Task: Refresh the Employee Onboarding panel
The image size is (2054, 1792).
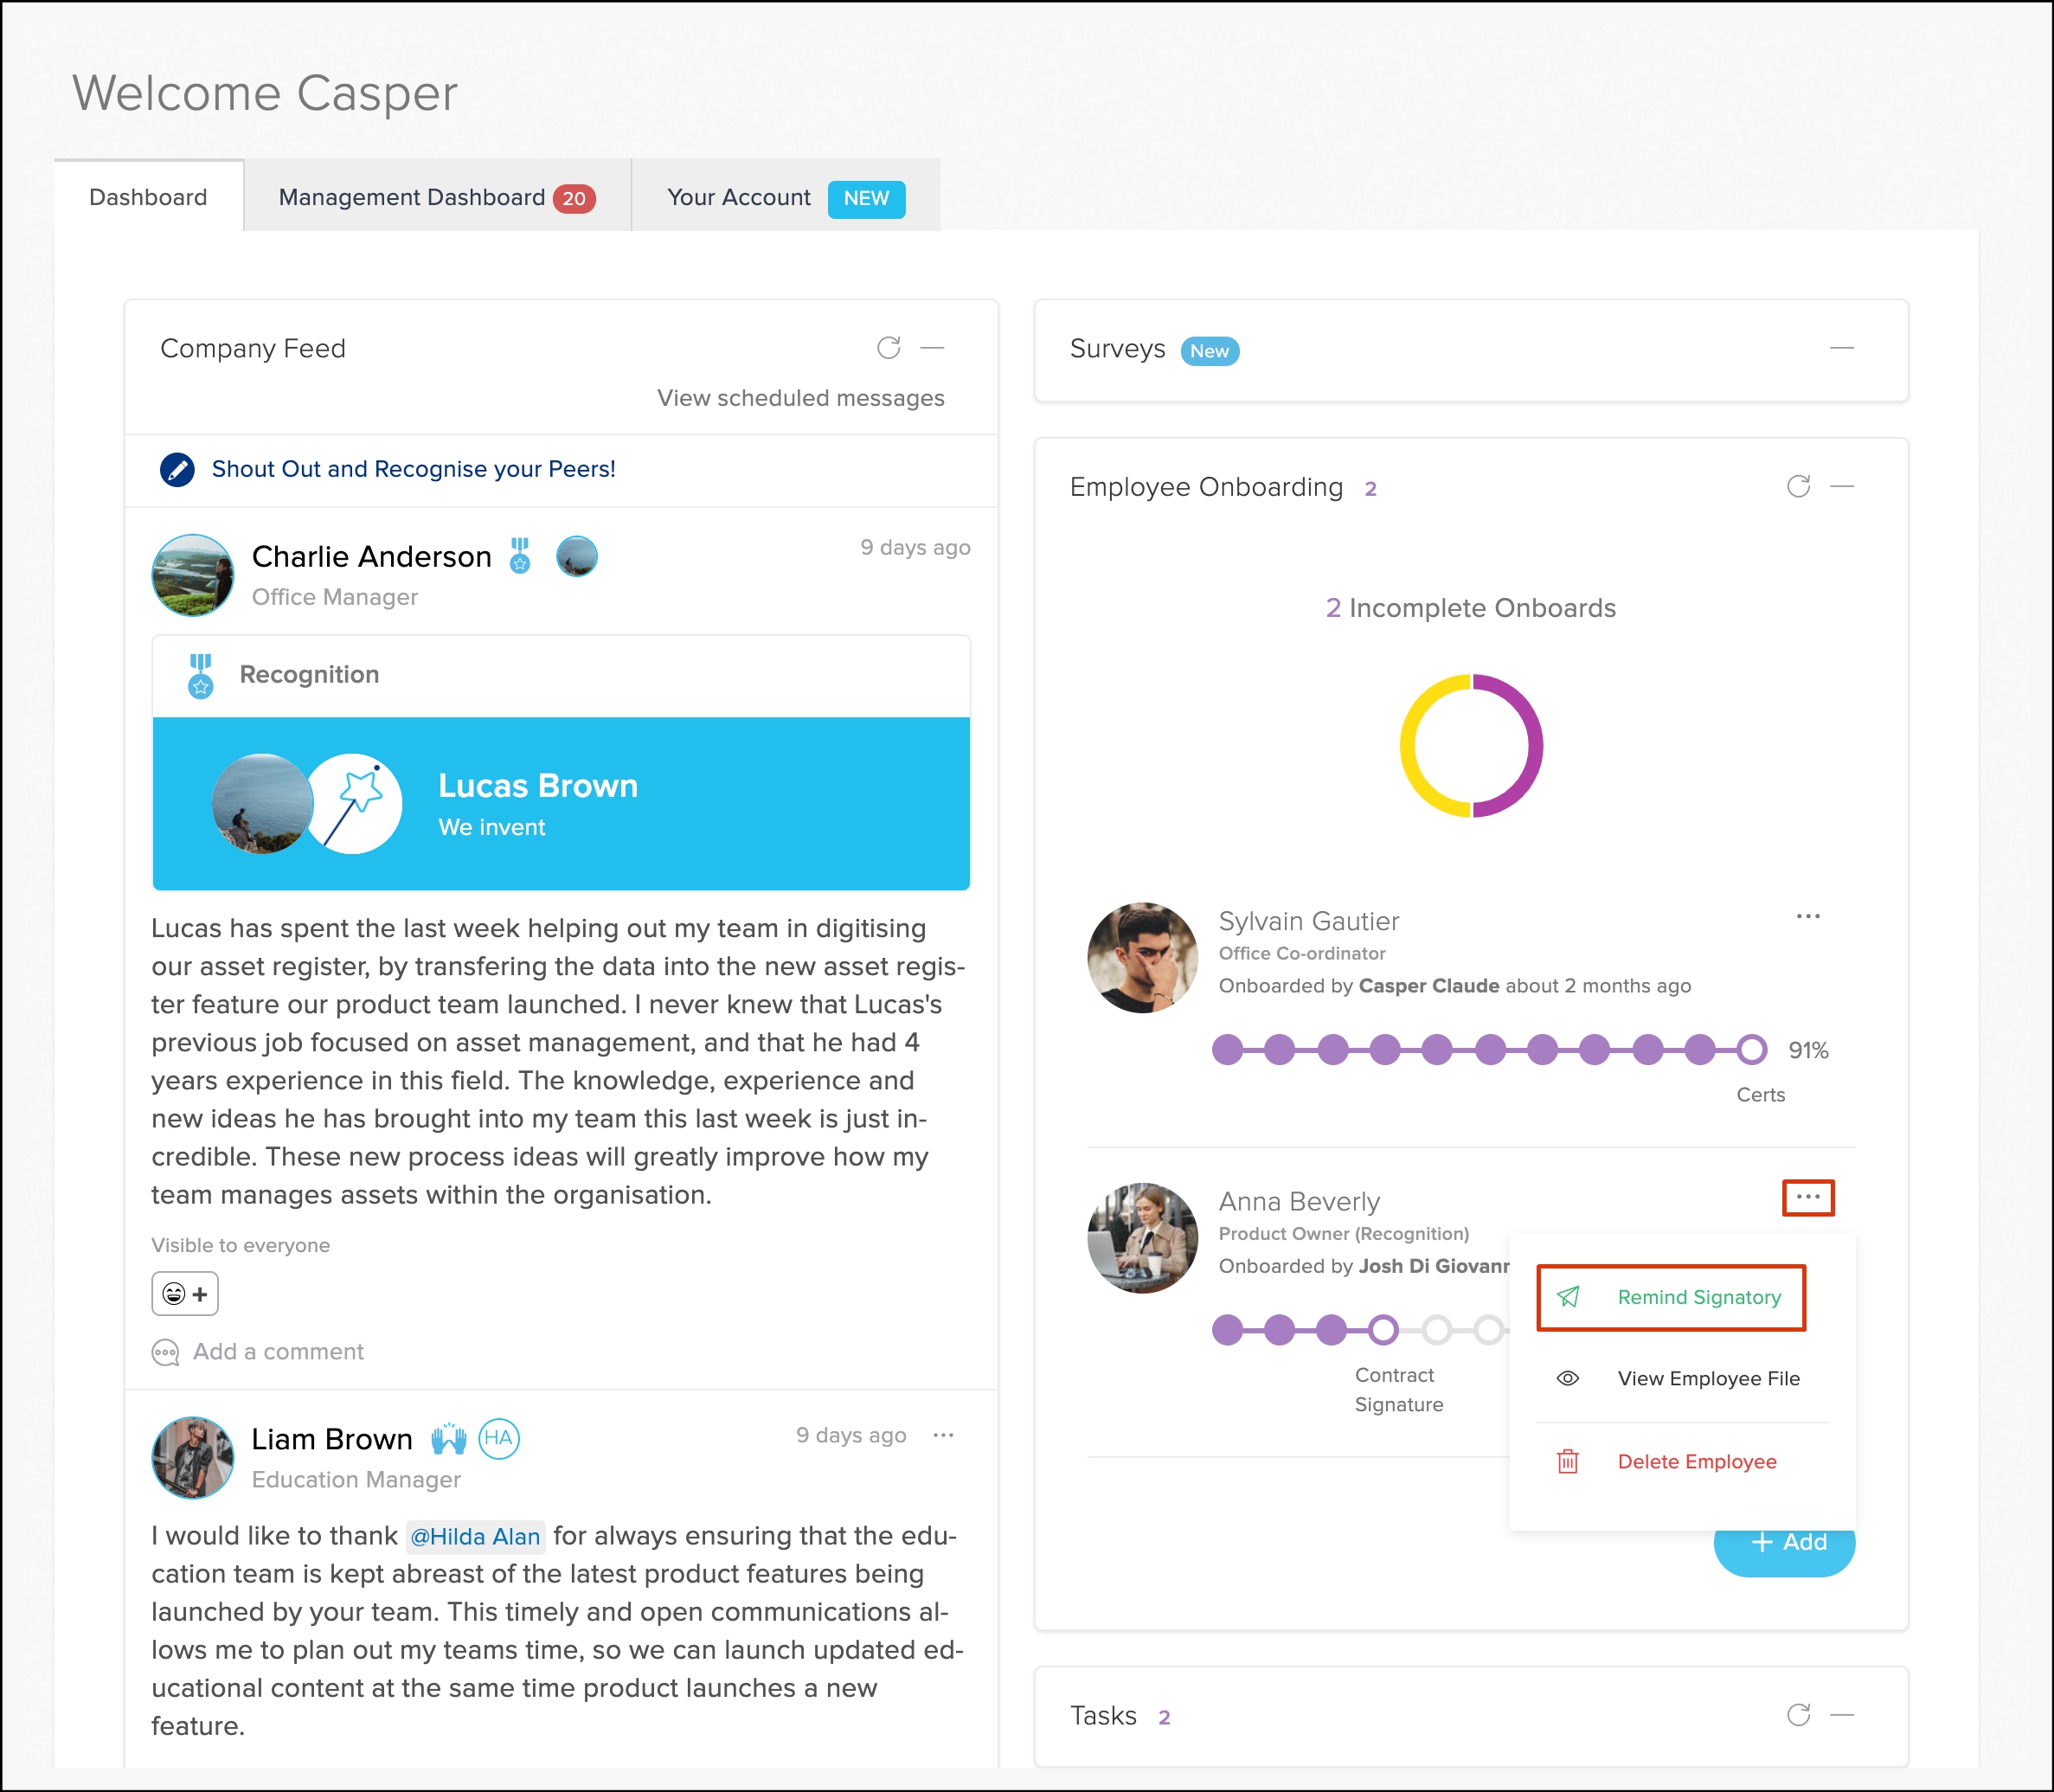Action: [x=1798, y=487]
